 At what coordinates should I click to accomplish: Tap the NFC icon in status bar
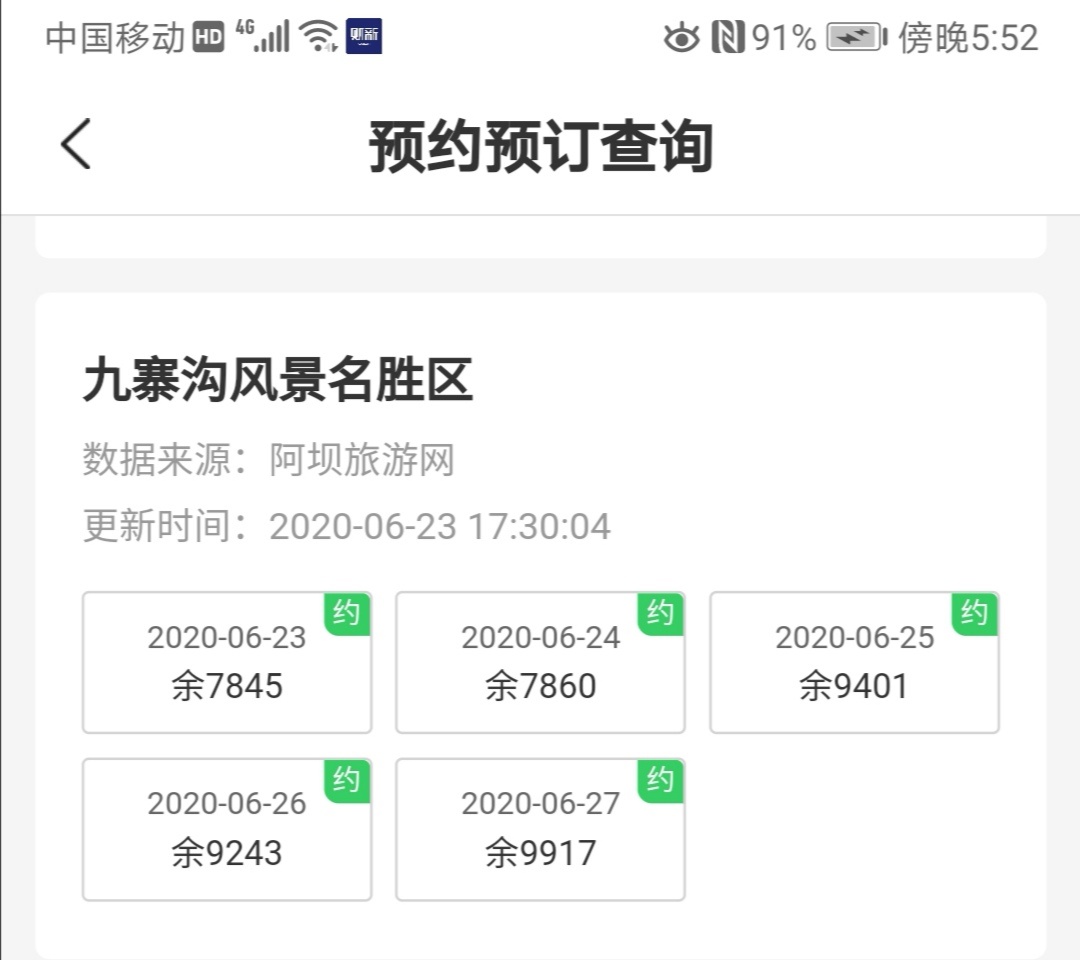point(727,38)
